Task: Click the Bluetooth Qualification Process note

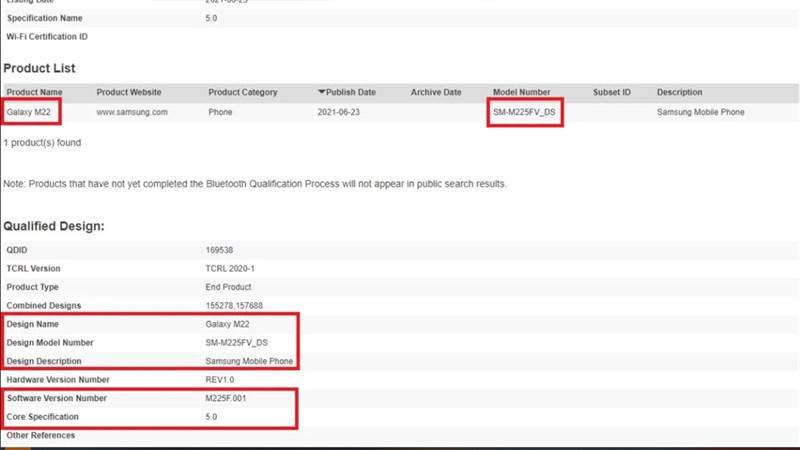Action: (x=255, y=184)
